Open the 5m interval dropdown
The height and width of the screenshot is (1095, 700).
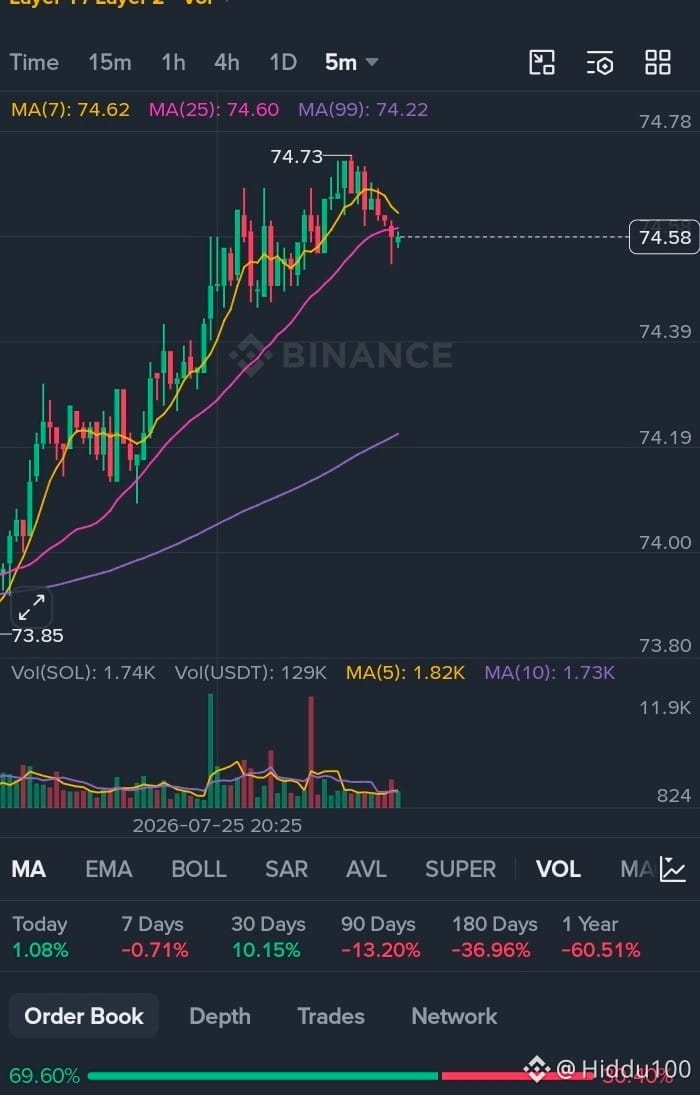[x=351, y=62]
